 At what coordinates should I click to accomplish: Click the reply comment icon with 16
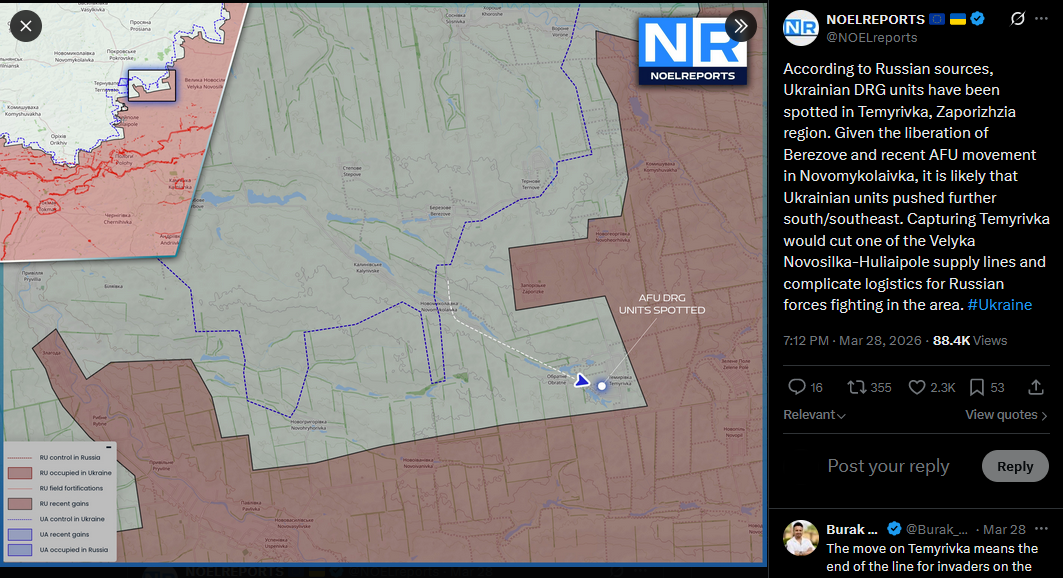pyautogui.click(x=805, y=388)
